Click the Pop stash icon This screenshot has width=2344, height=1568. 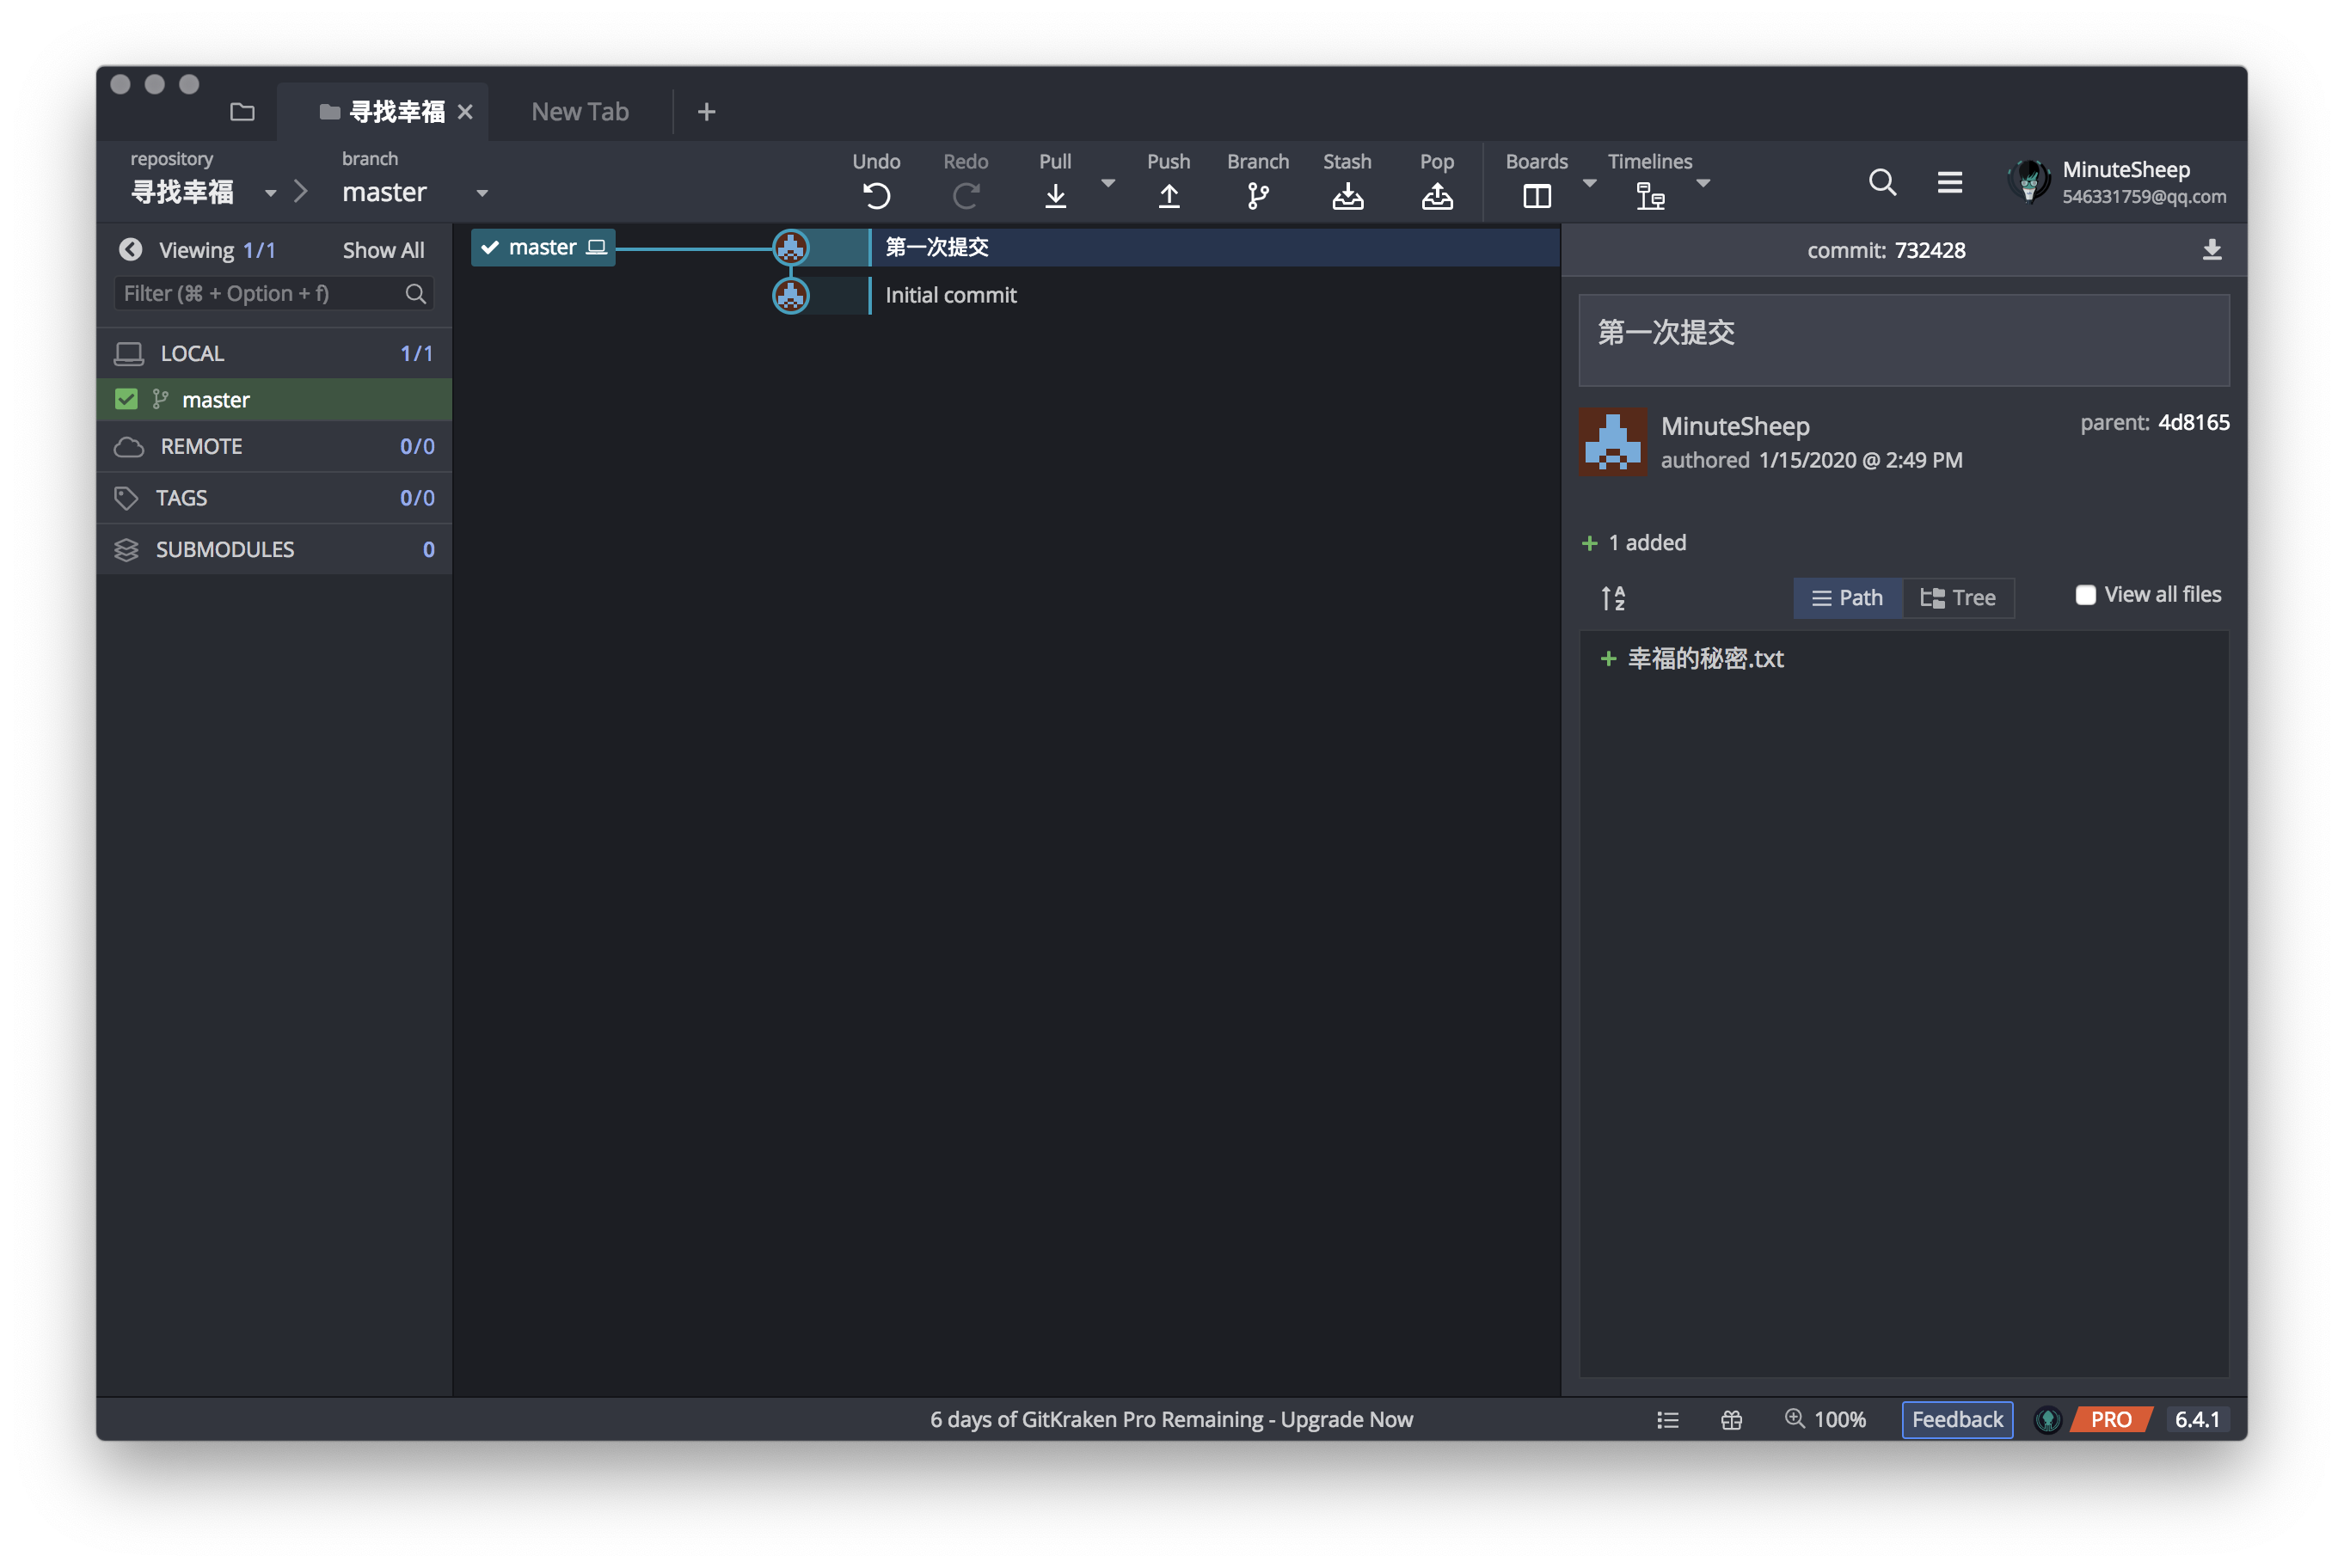coord(1436,195)
